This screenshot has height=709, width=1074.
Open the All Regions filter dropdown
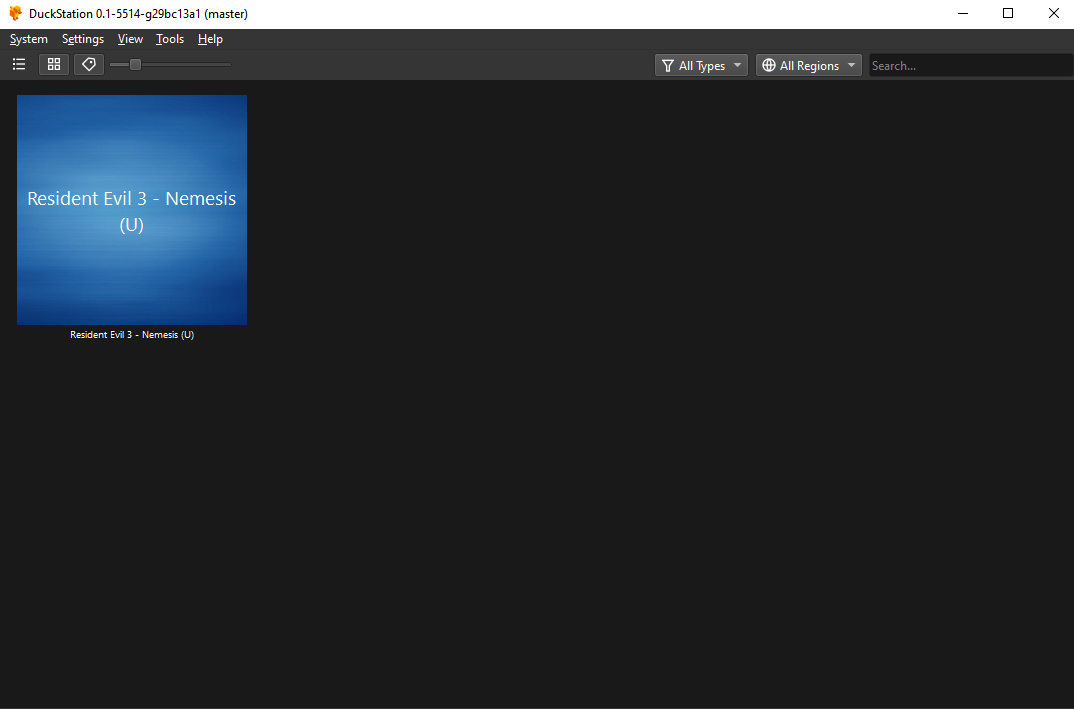click(809, 65)
